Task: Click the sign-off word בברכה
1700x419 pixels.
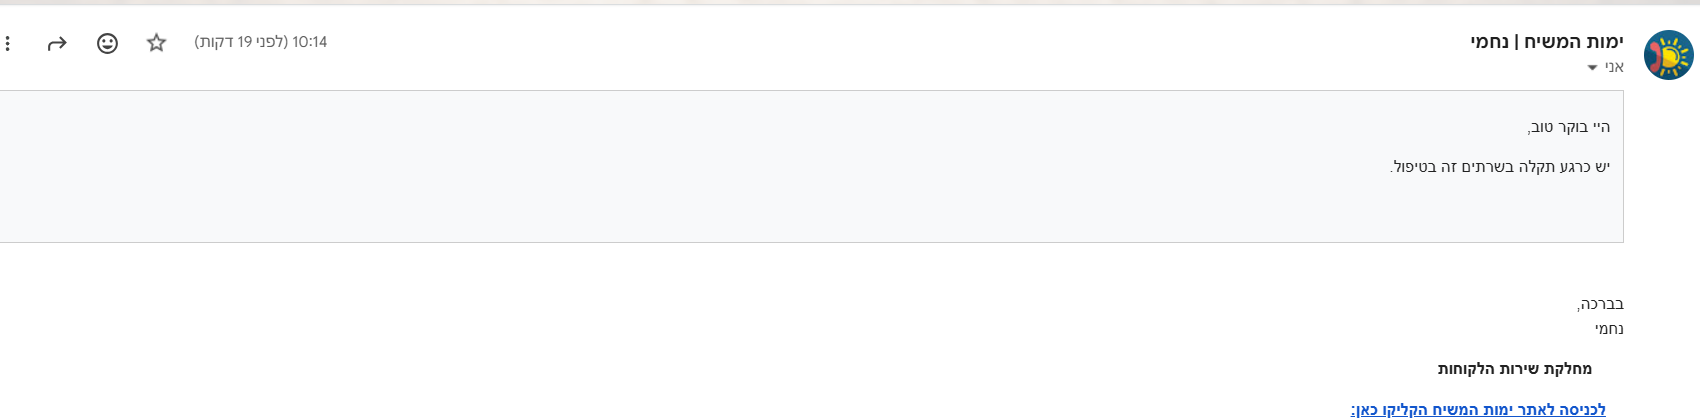Action: [x=1600, y=304]
